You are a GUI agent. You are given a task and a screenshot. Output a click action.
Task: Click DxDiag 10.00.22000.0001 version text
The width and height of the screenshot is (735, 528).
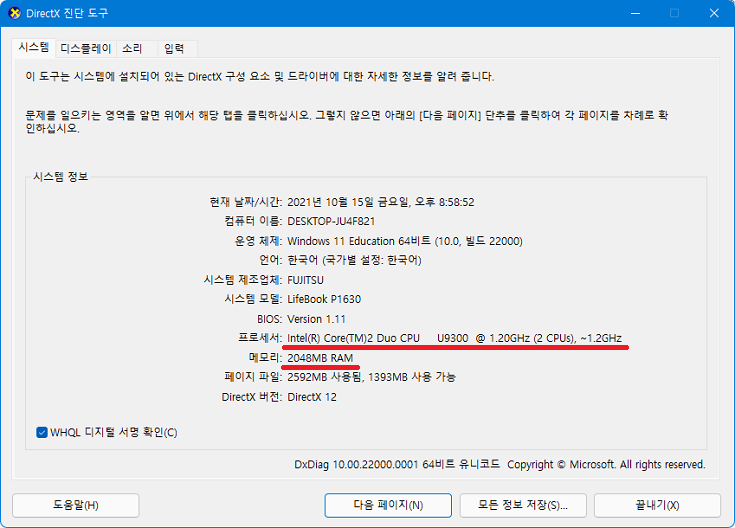coord(356,464)
